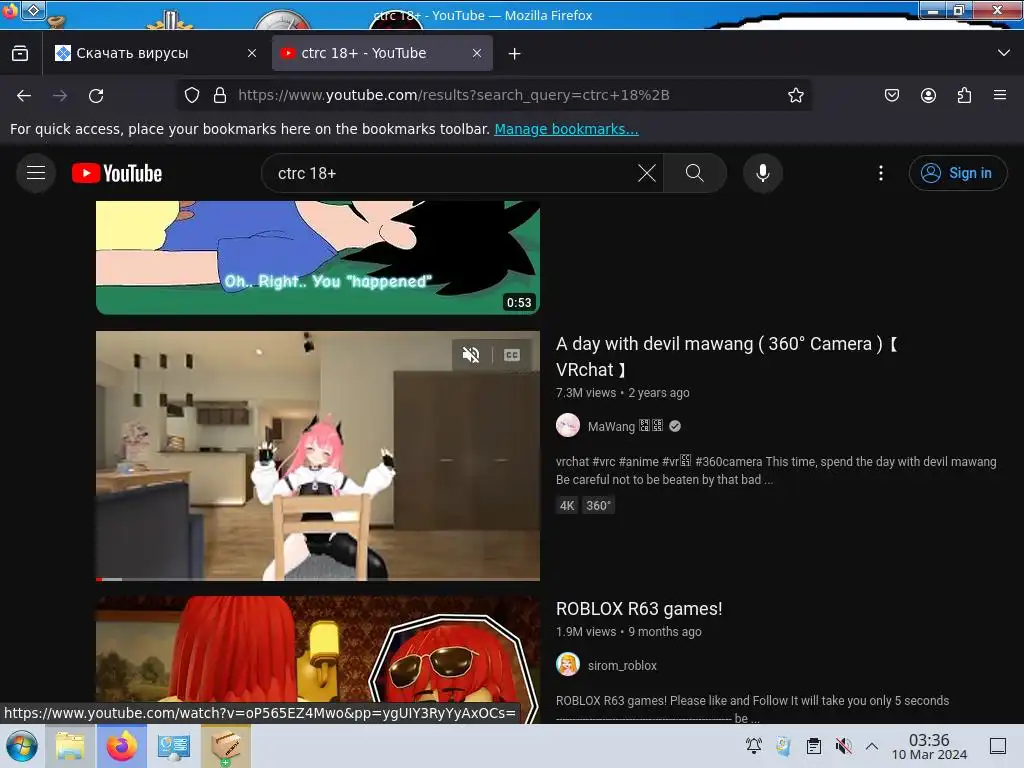Search with your voice microphone
The image size is (1024, 768).
763,173
